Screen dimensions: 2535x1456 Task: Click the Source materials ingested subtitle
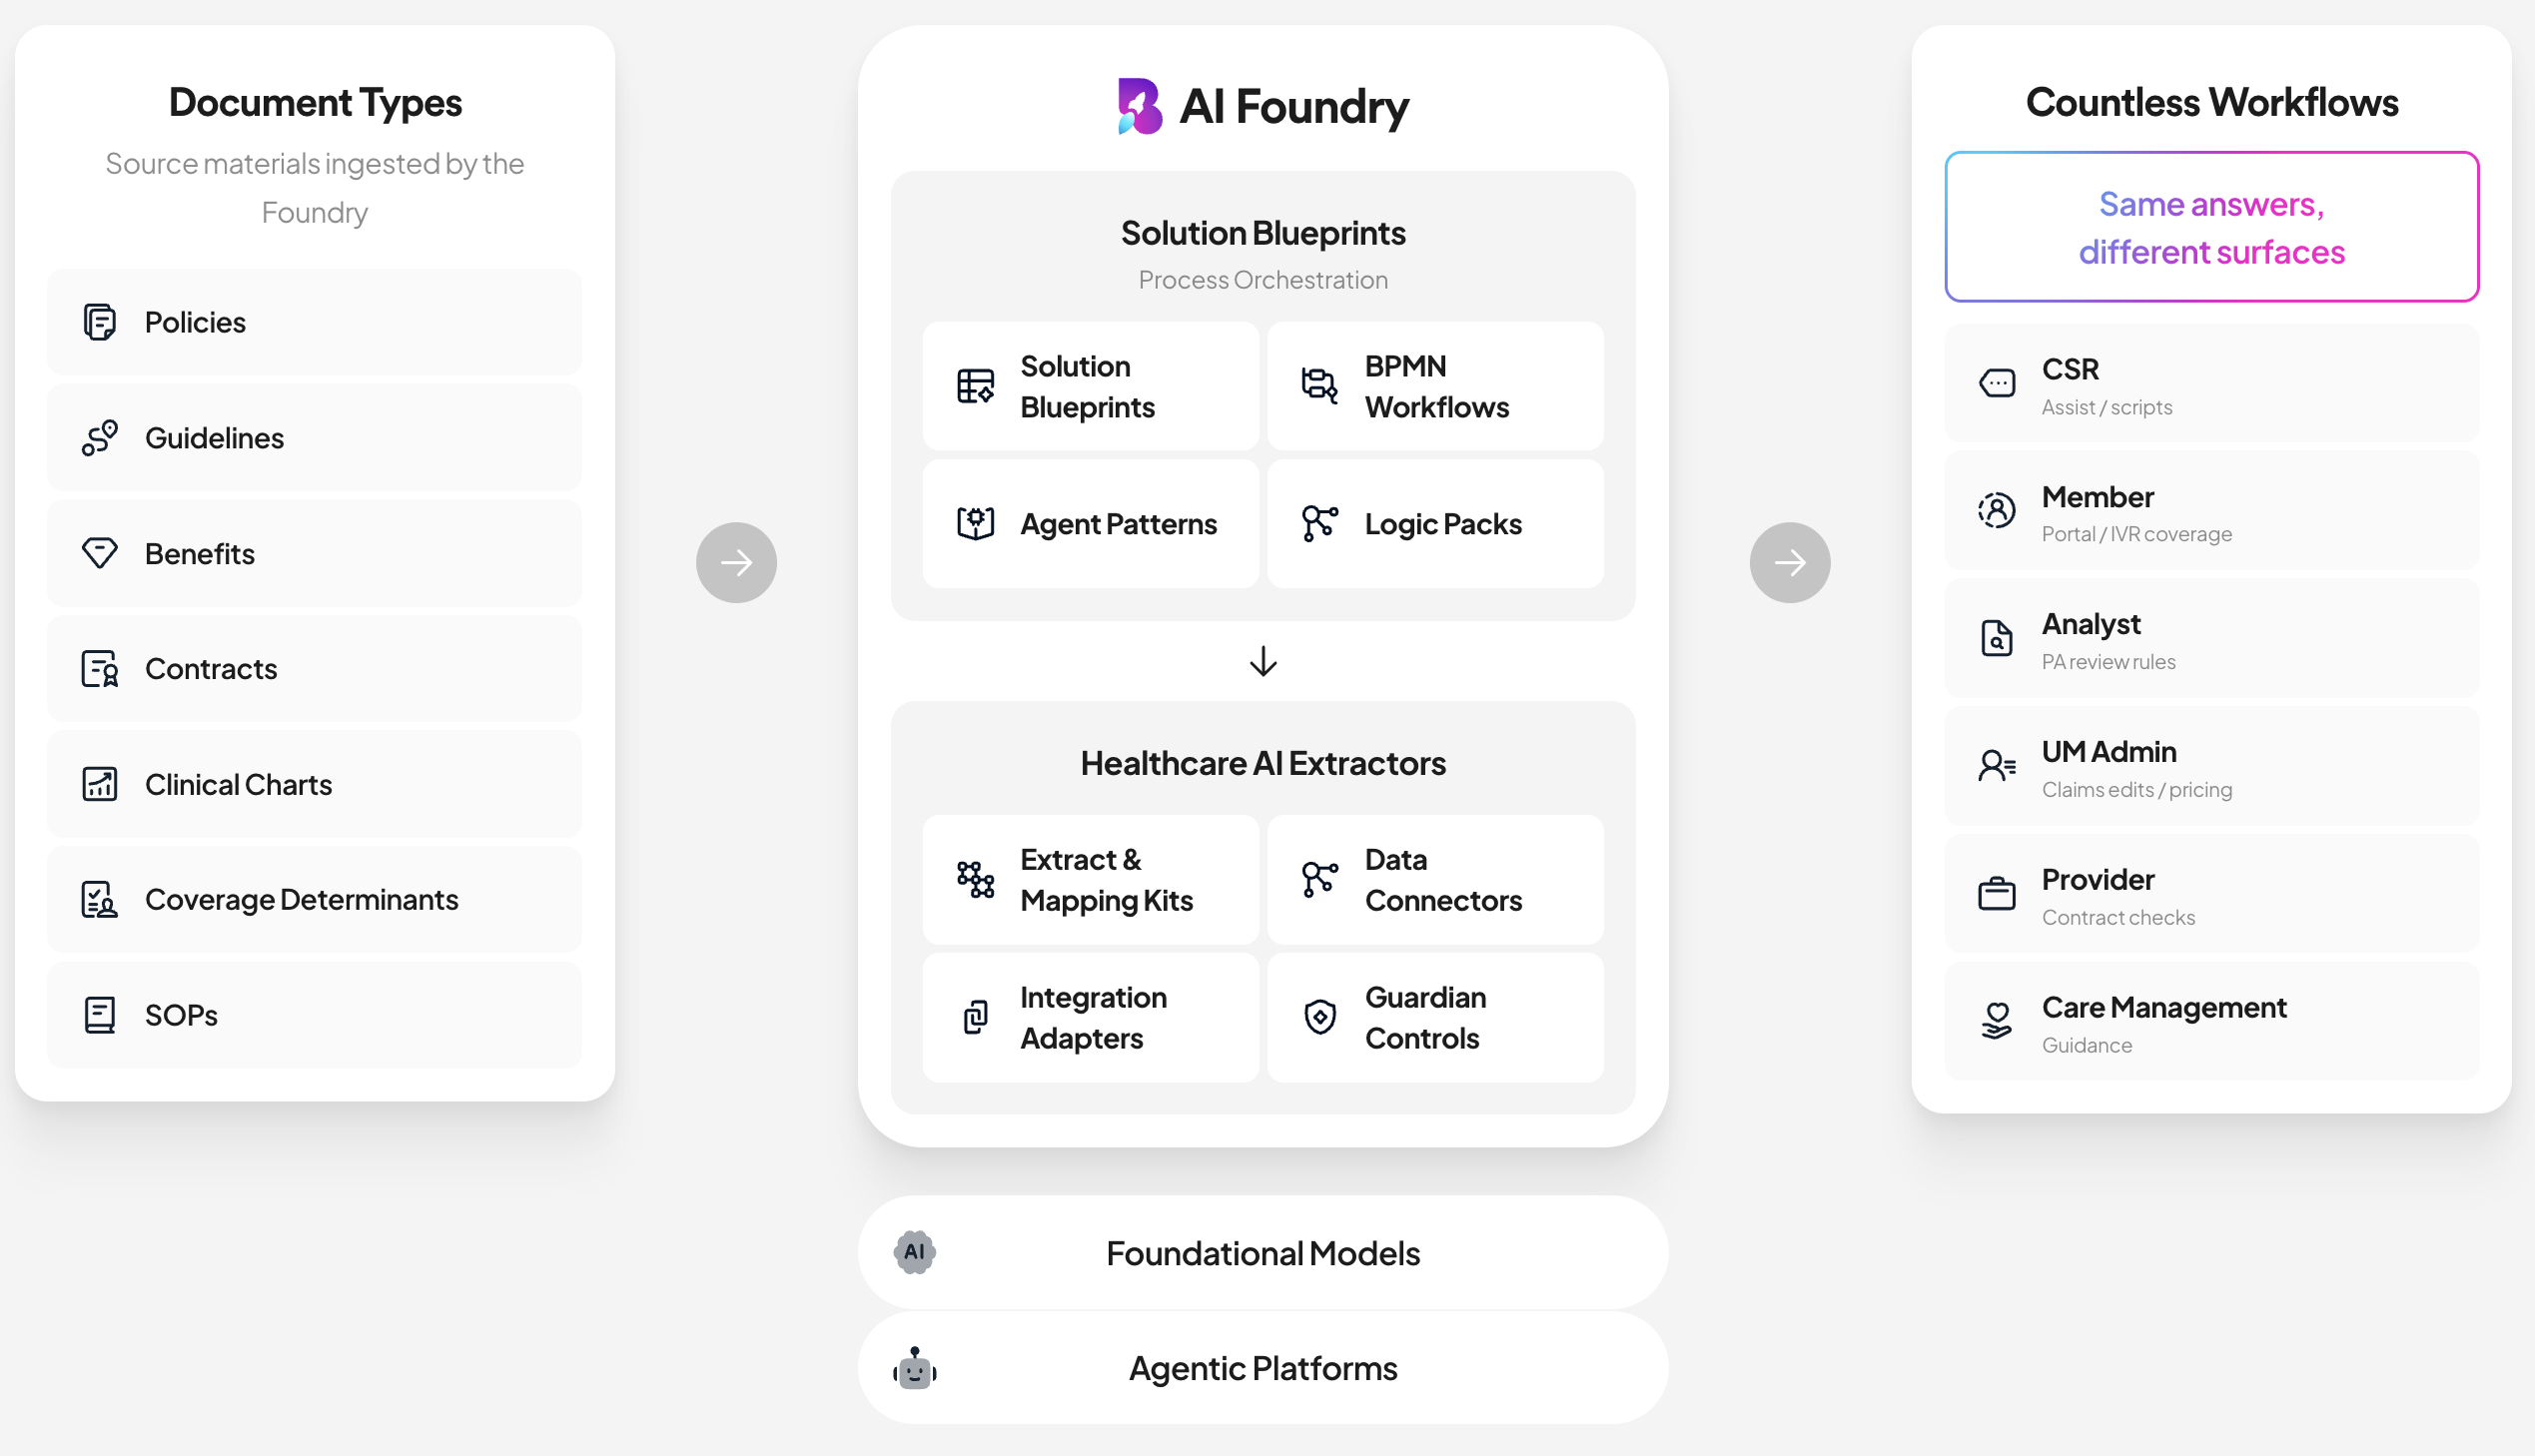(x=315, y=187)
